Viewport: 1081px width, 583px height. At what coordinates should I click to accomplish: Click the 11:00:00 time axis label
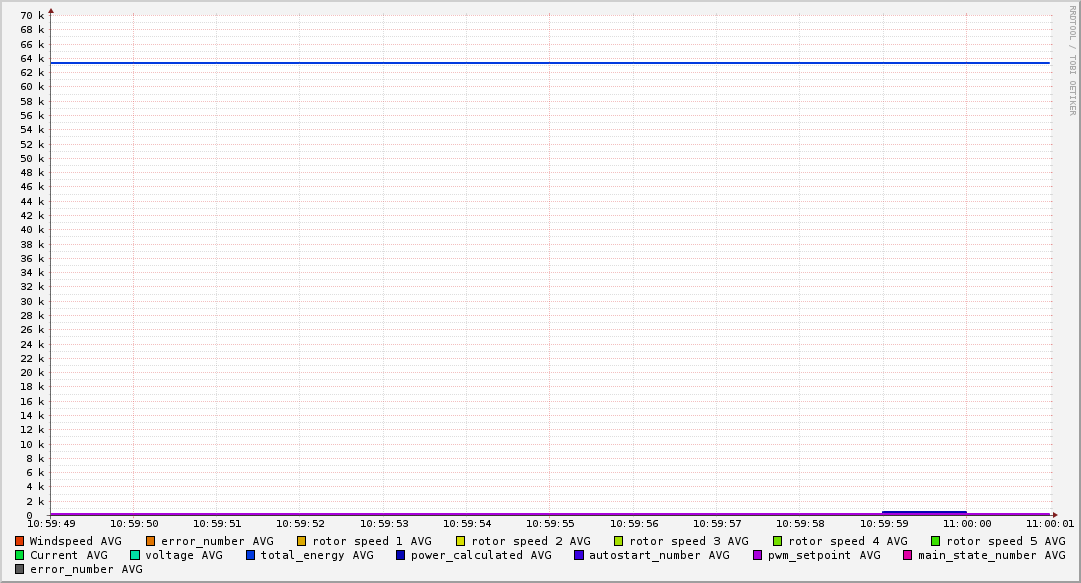(966, 523)
